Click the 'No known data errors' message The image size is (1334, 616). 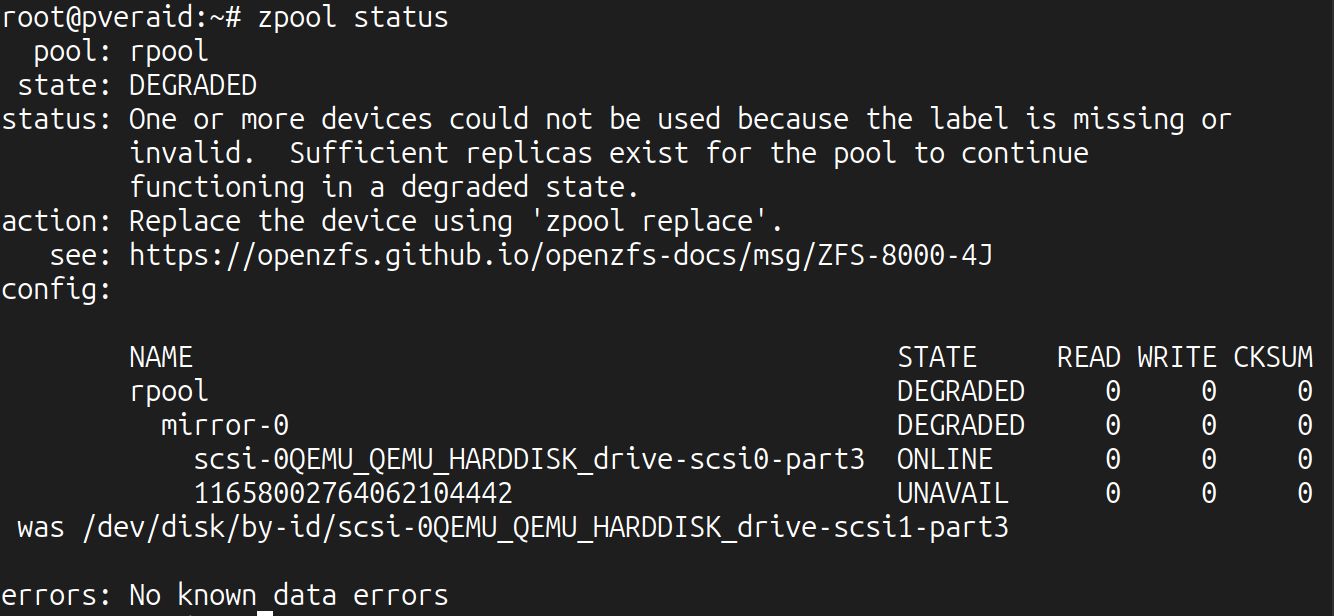(289, 596)
